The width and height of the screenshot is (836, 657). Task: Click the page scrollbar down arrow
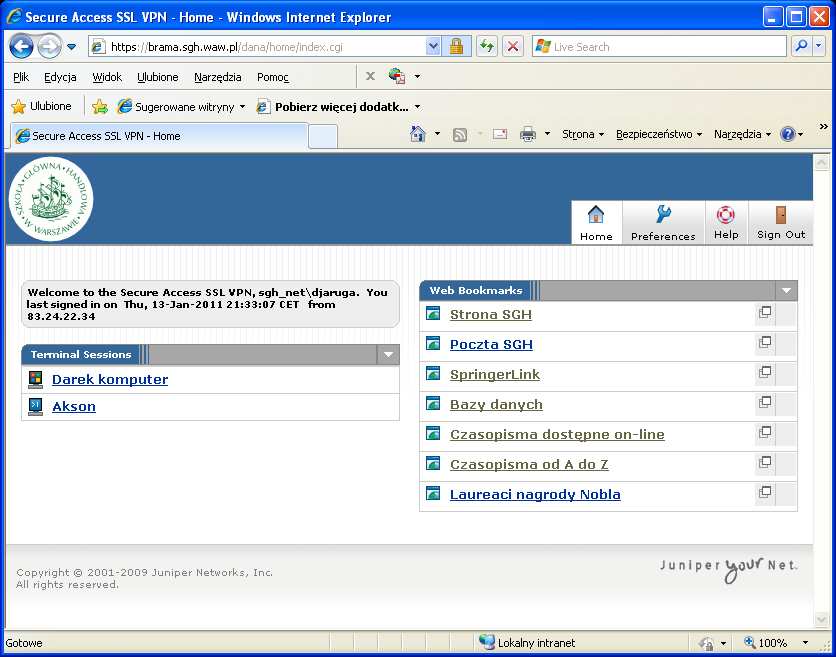(821, 619)
